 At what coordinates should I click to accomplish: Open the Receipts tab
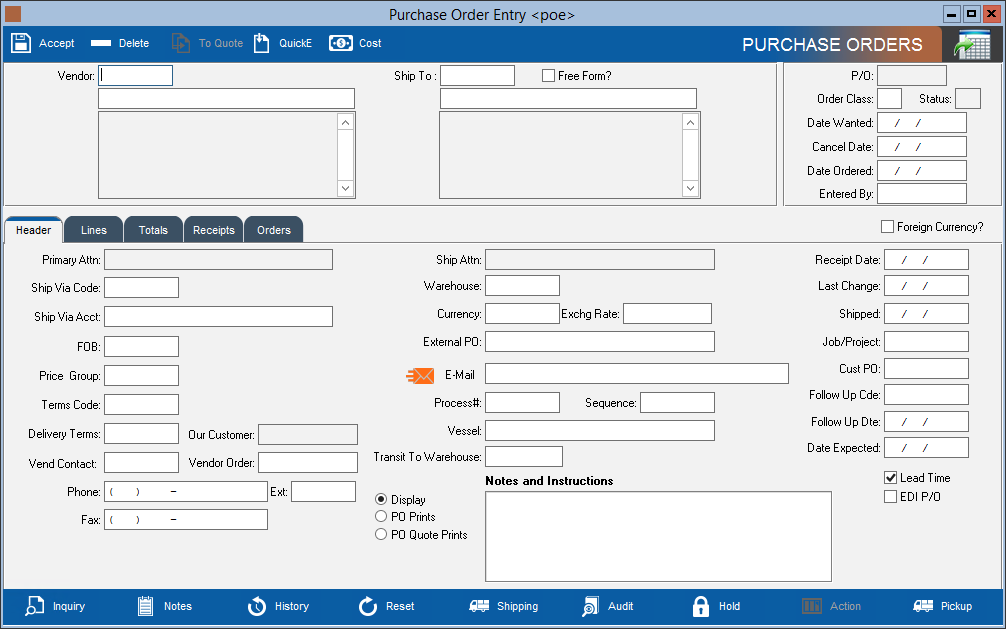[x=213, y=229]
